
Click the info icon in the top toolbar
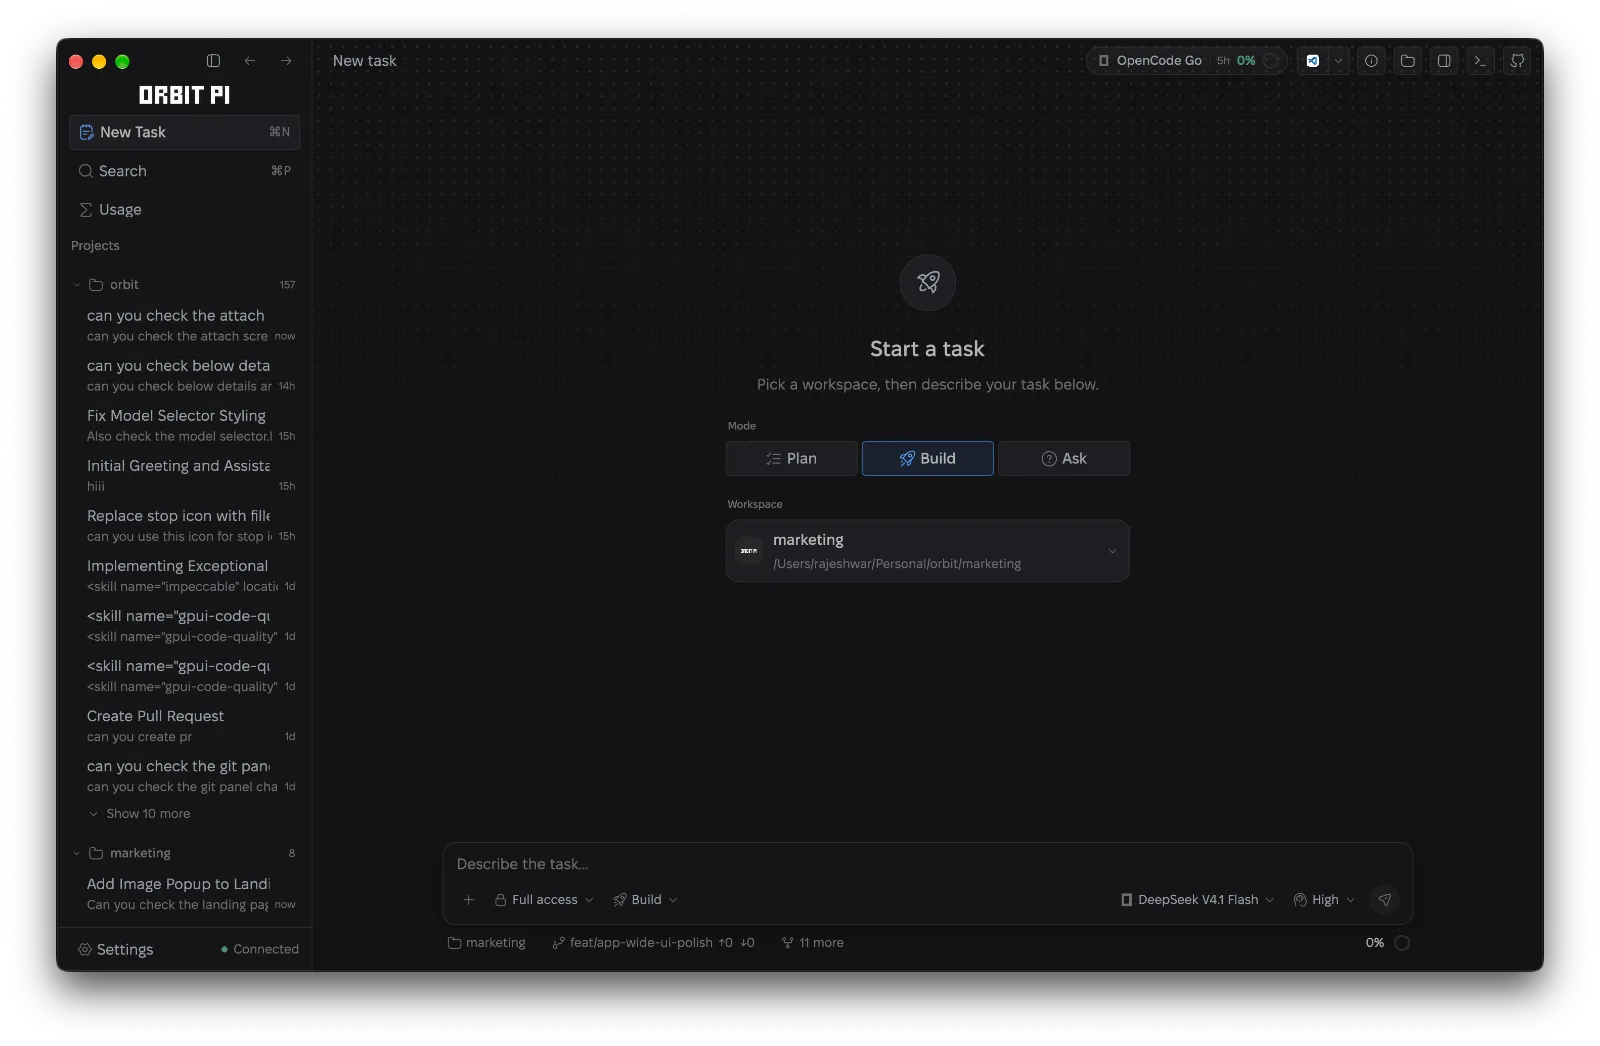(1371, 61)
